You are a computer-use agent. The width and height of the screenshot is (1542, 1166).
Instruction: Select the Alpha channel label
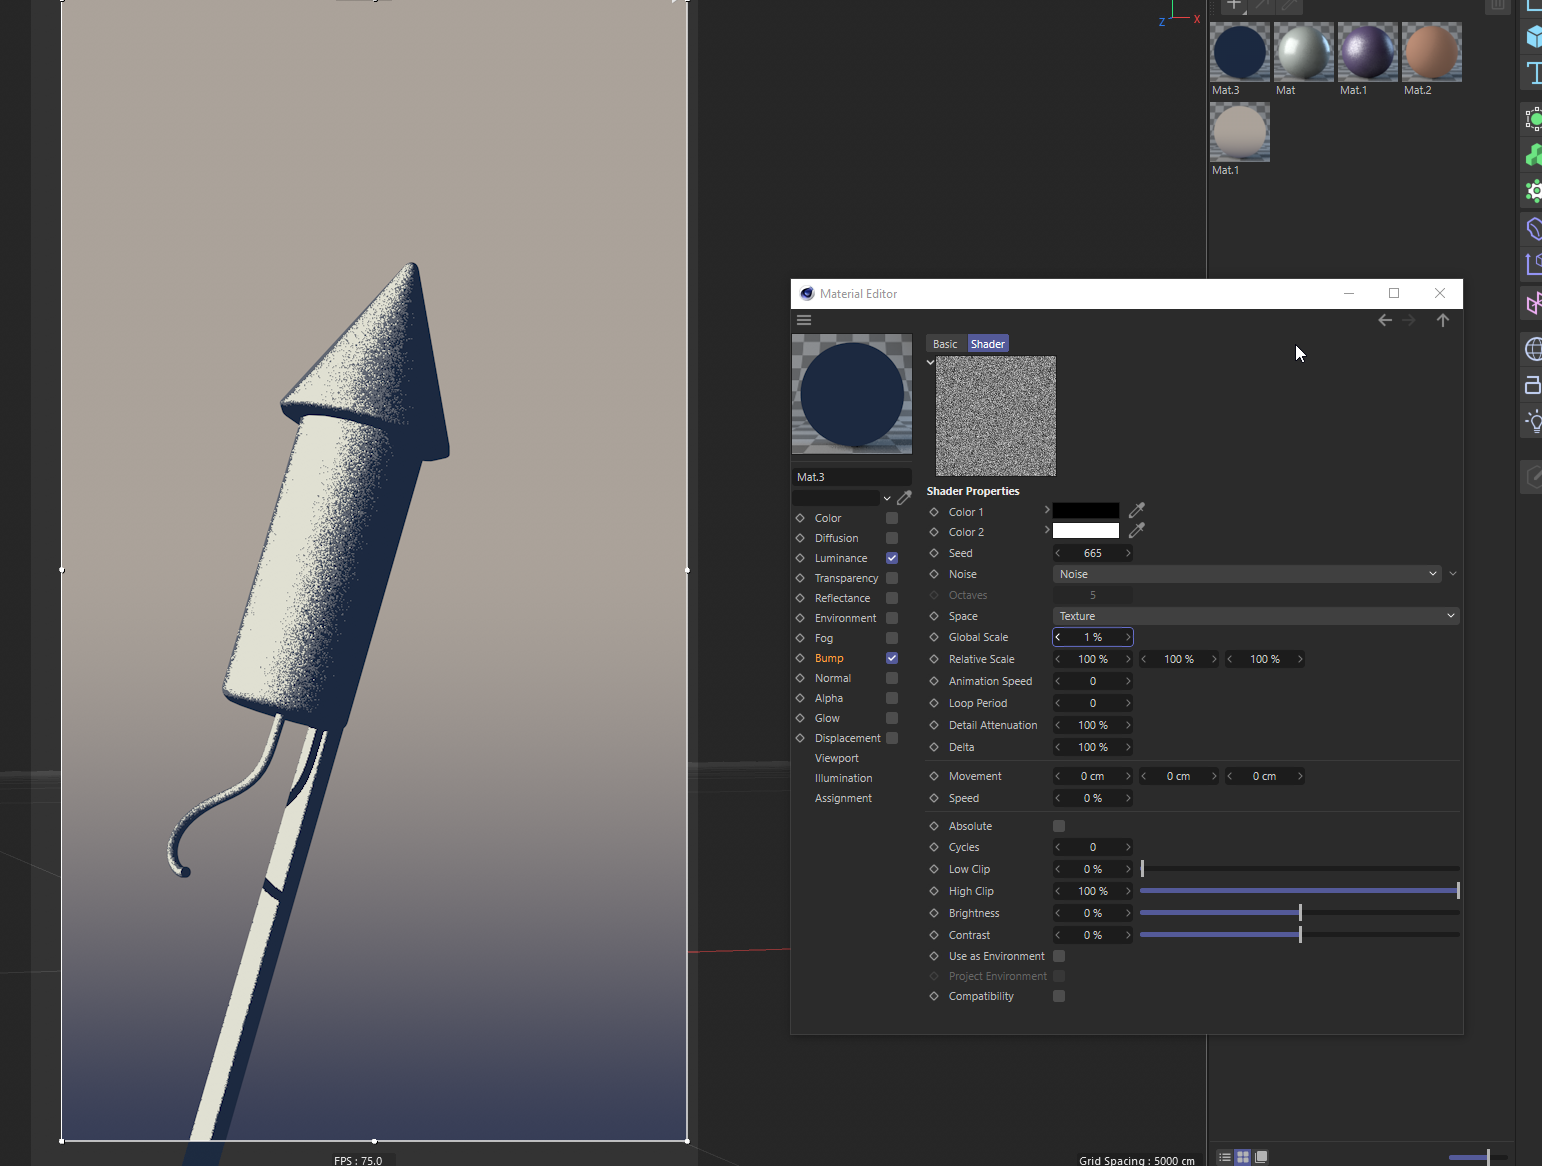829,698
